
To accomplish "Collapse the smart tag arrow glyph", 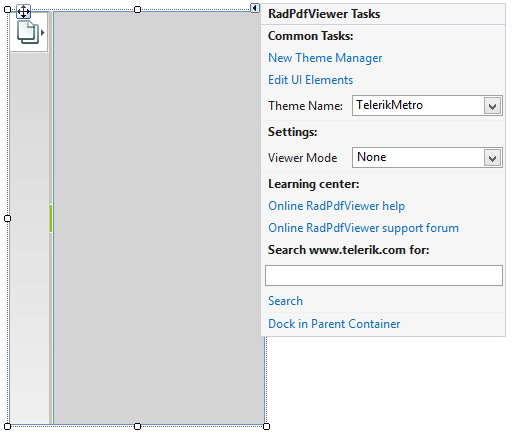I will point(255,8).
